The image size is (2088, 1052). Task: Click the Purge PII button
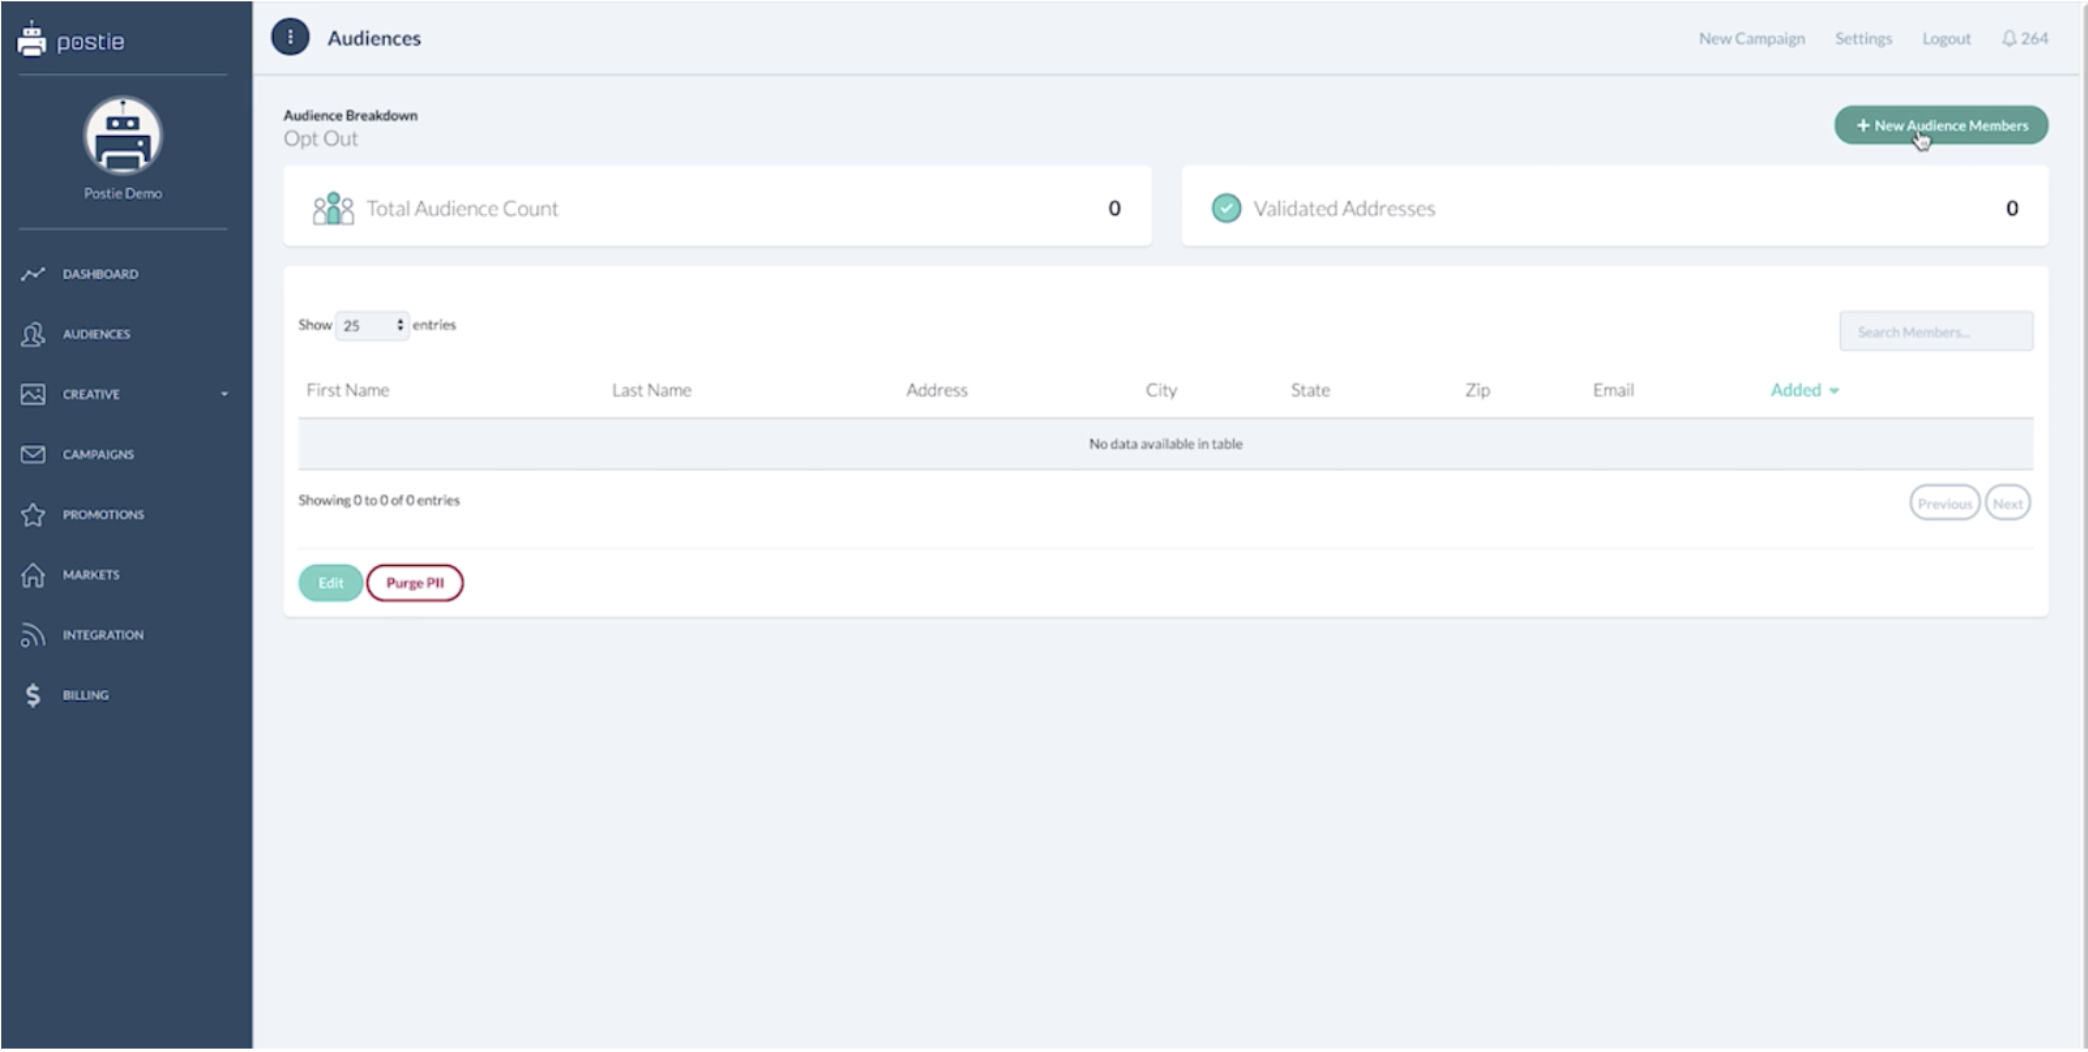(414, 583)
